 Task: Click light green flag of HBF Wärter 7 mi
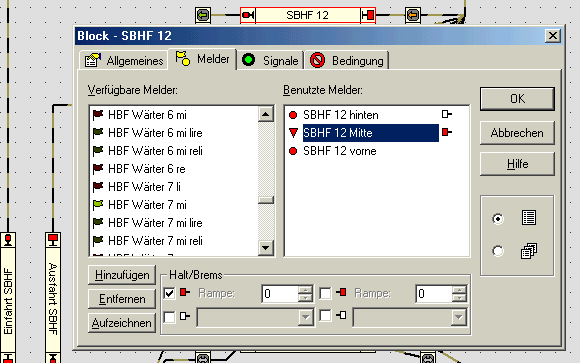(x=98, y=205)
